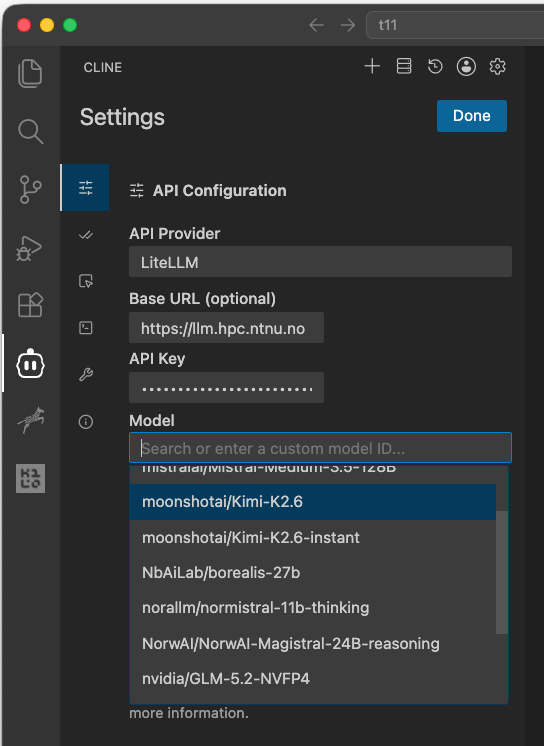Open the Search view in activity bar
544x746 pixels.
coord(30,131)
